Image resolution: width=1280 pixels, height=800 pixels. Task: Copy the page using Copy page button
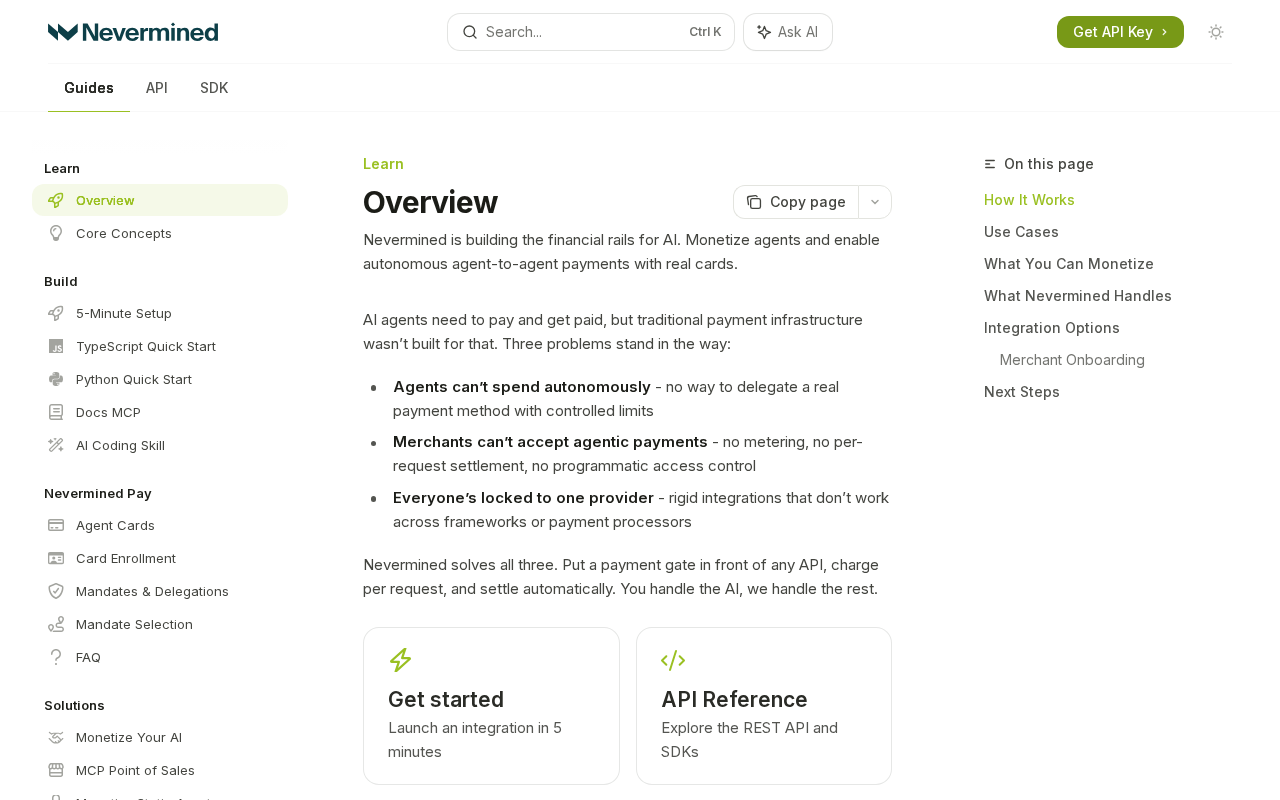click(797, 202)
